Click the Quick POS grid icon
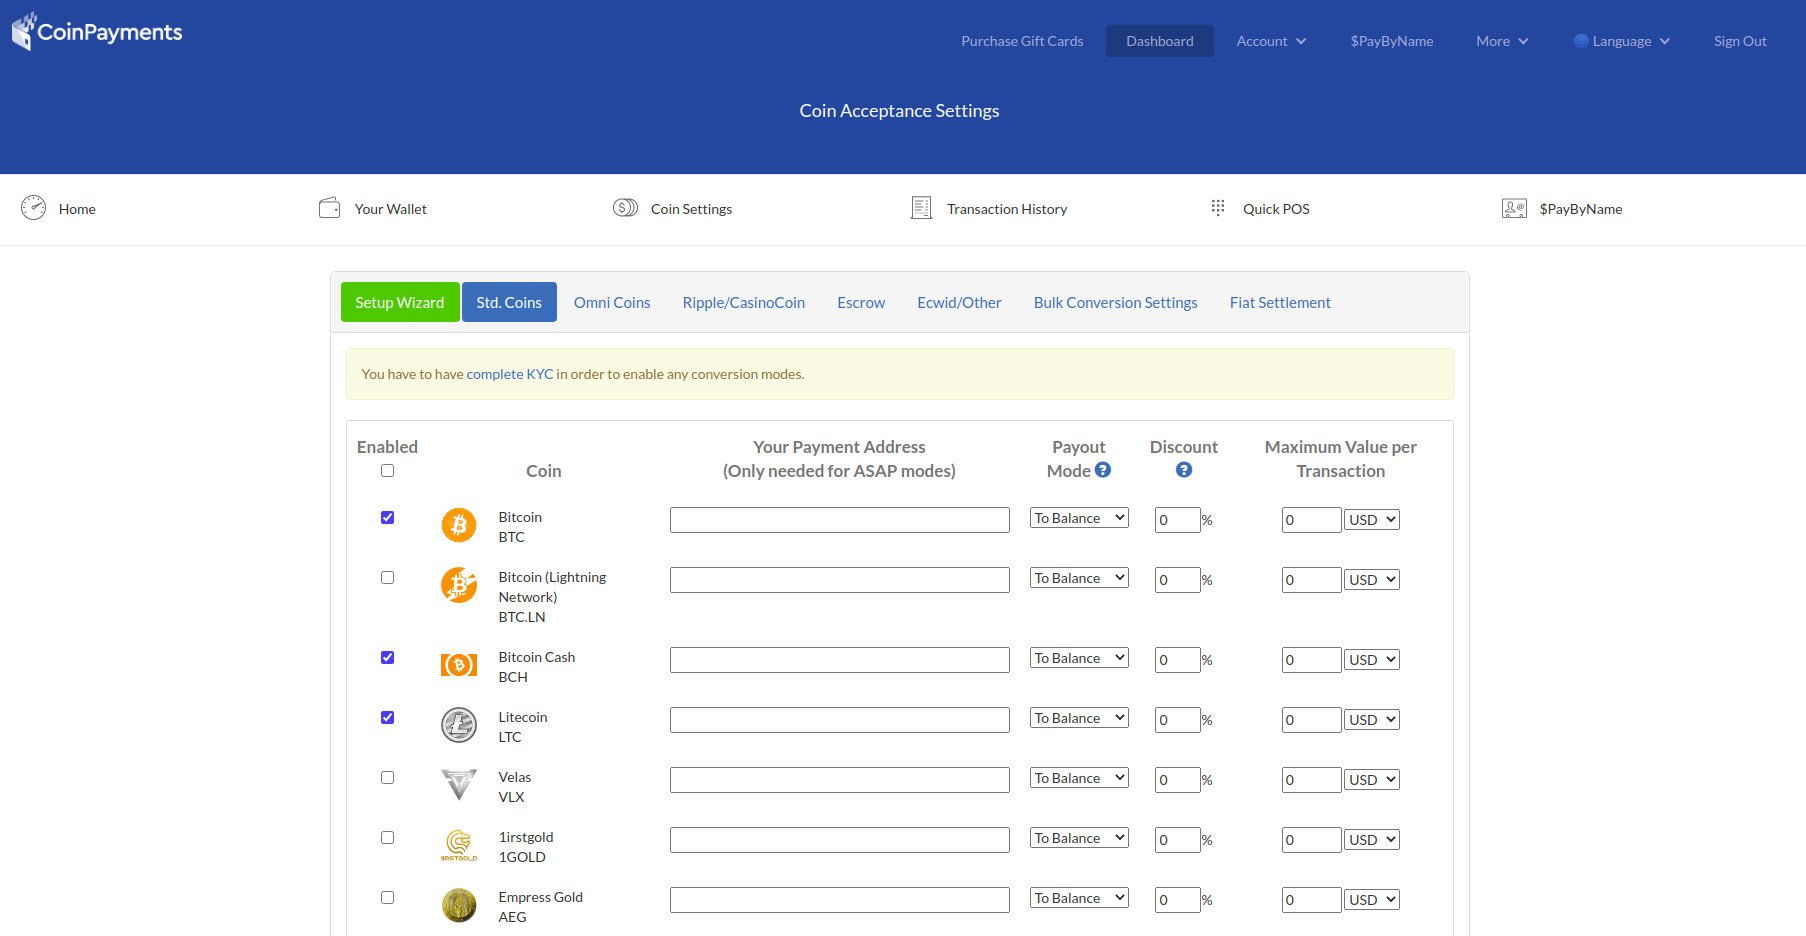The width and height of the screenshot is (1806, 936). [1217, 208]
